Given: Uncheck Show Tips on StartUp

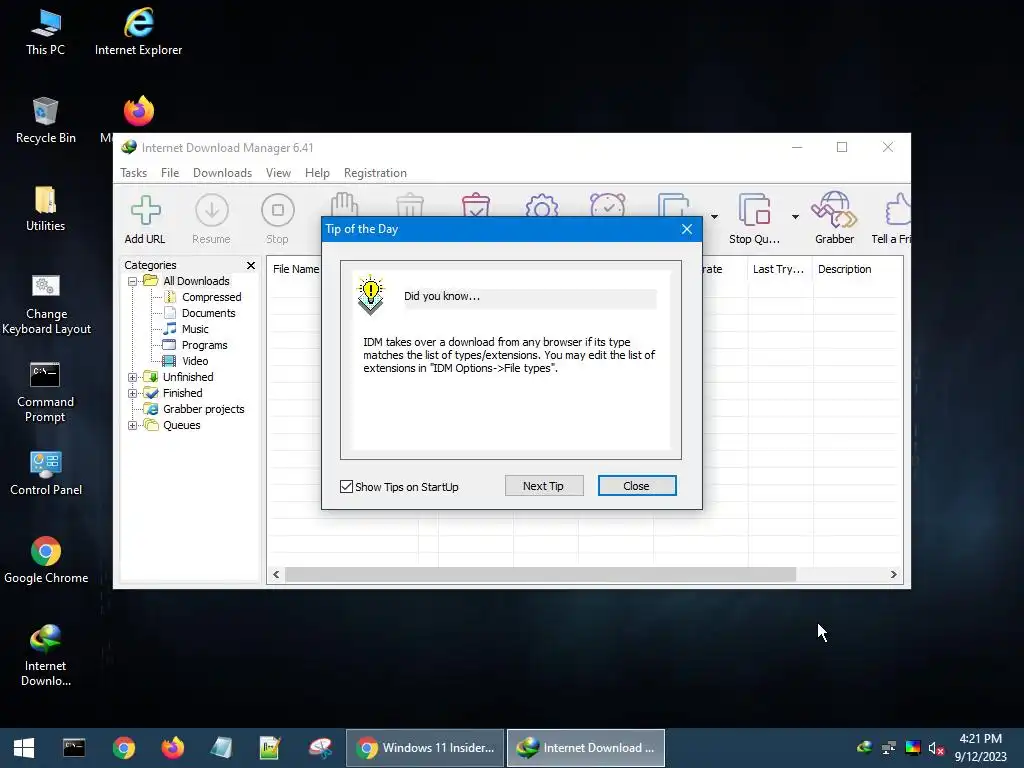Looking at the screenshot, I should [346, 487].
